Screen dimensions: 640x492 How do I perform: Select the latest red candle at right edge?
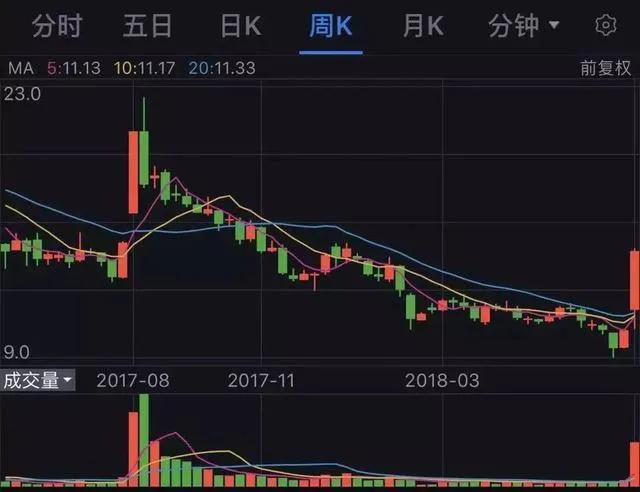click(635, 280)
